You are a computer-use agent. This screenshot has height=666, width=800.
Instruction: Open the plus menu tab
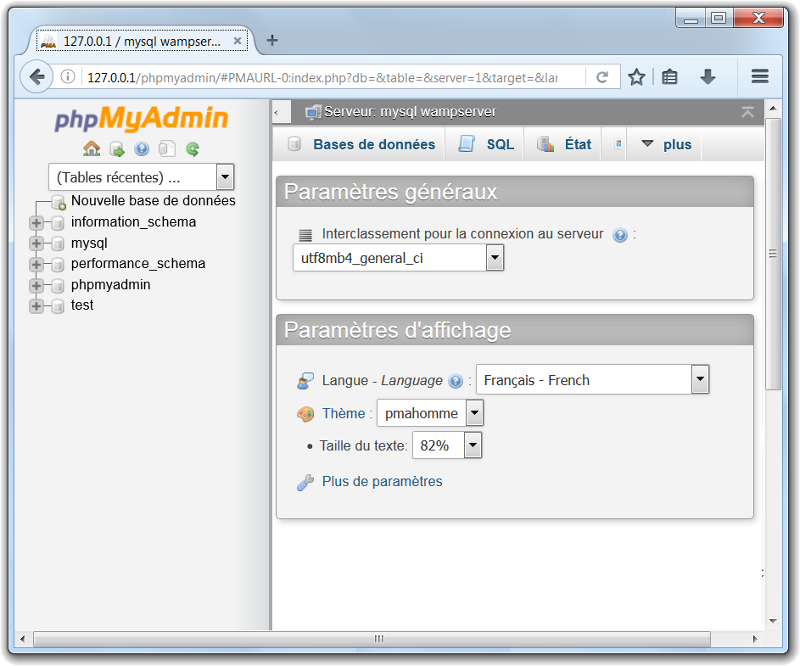click(665, 144)
